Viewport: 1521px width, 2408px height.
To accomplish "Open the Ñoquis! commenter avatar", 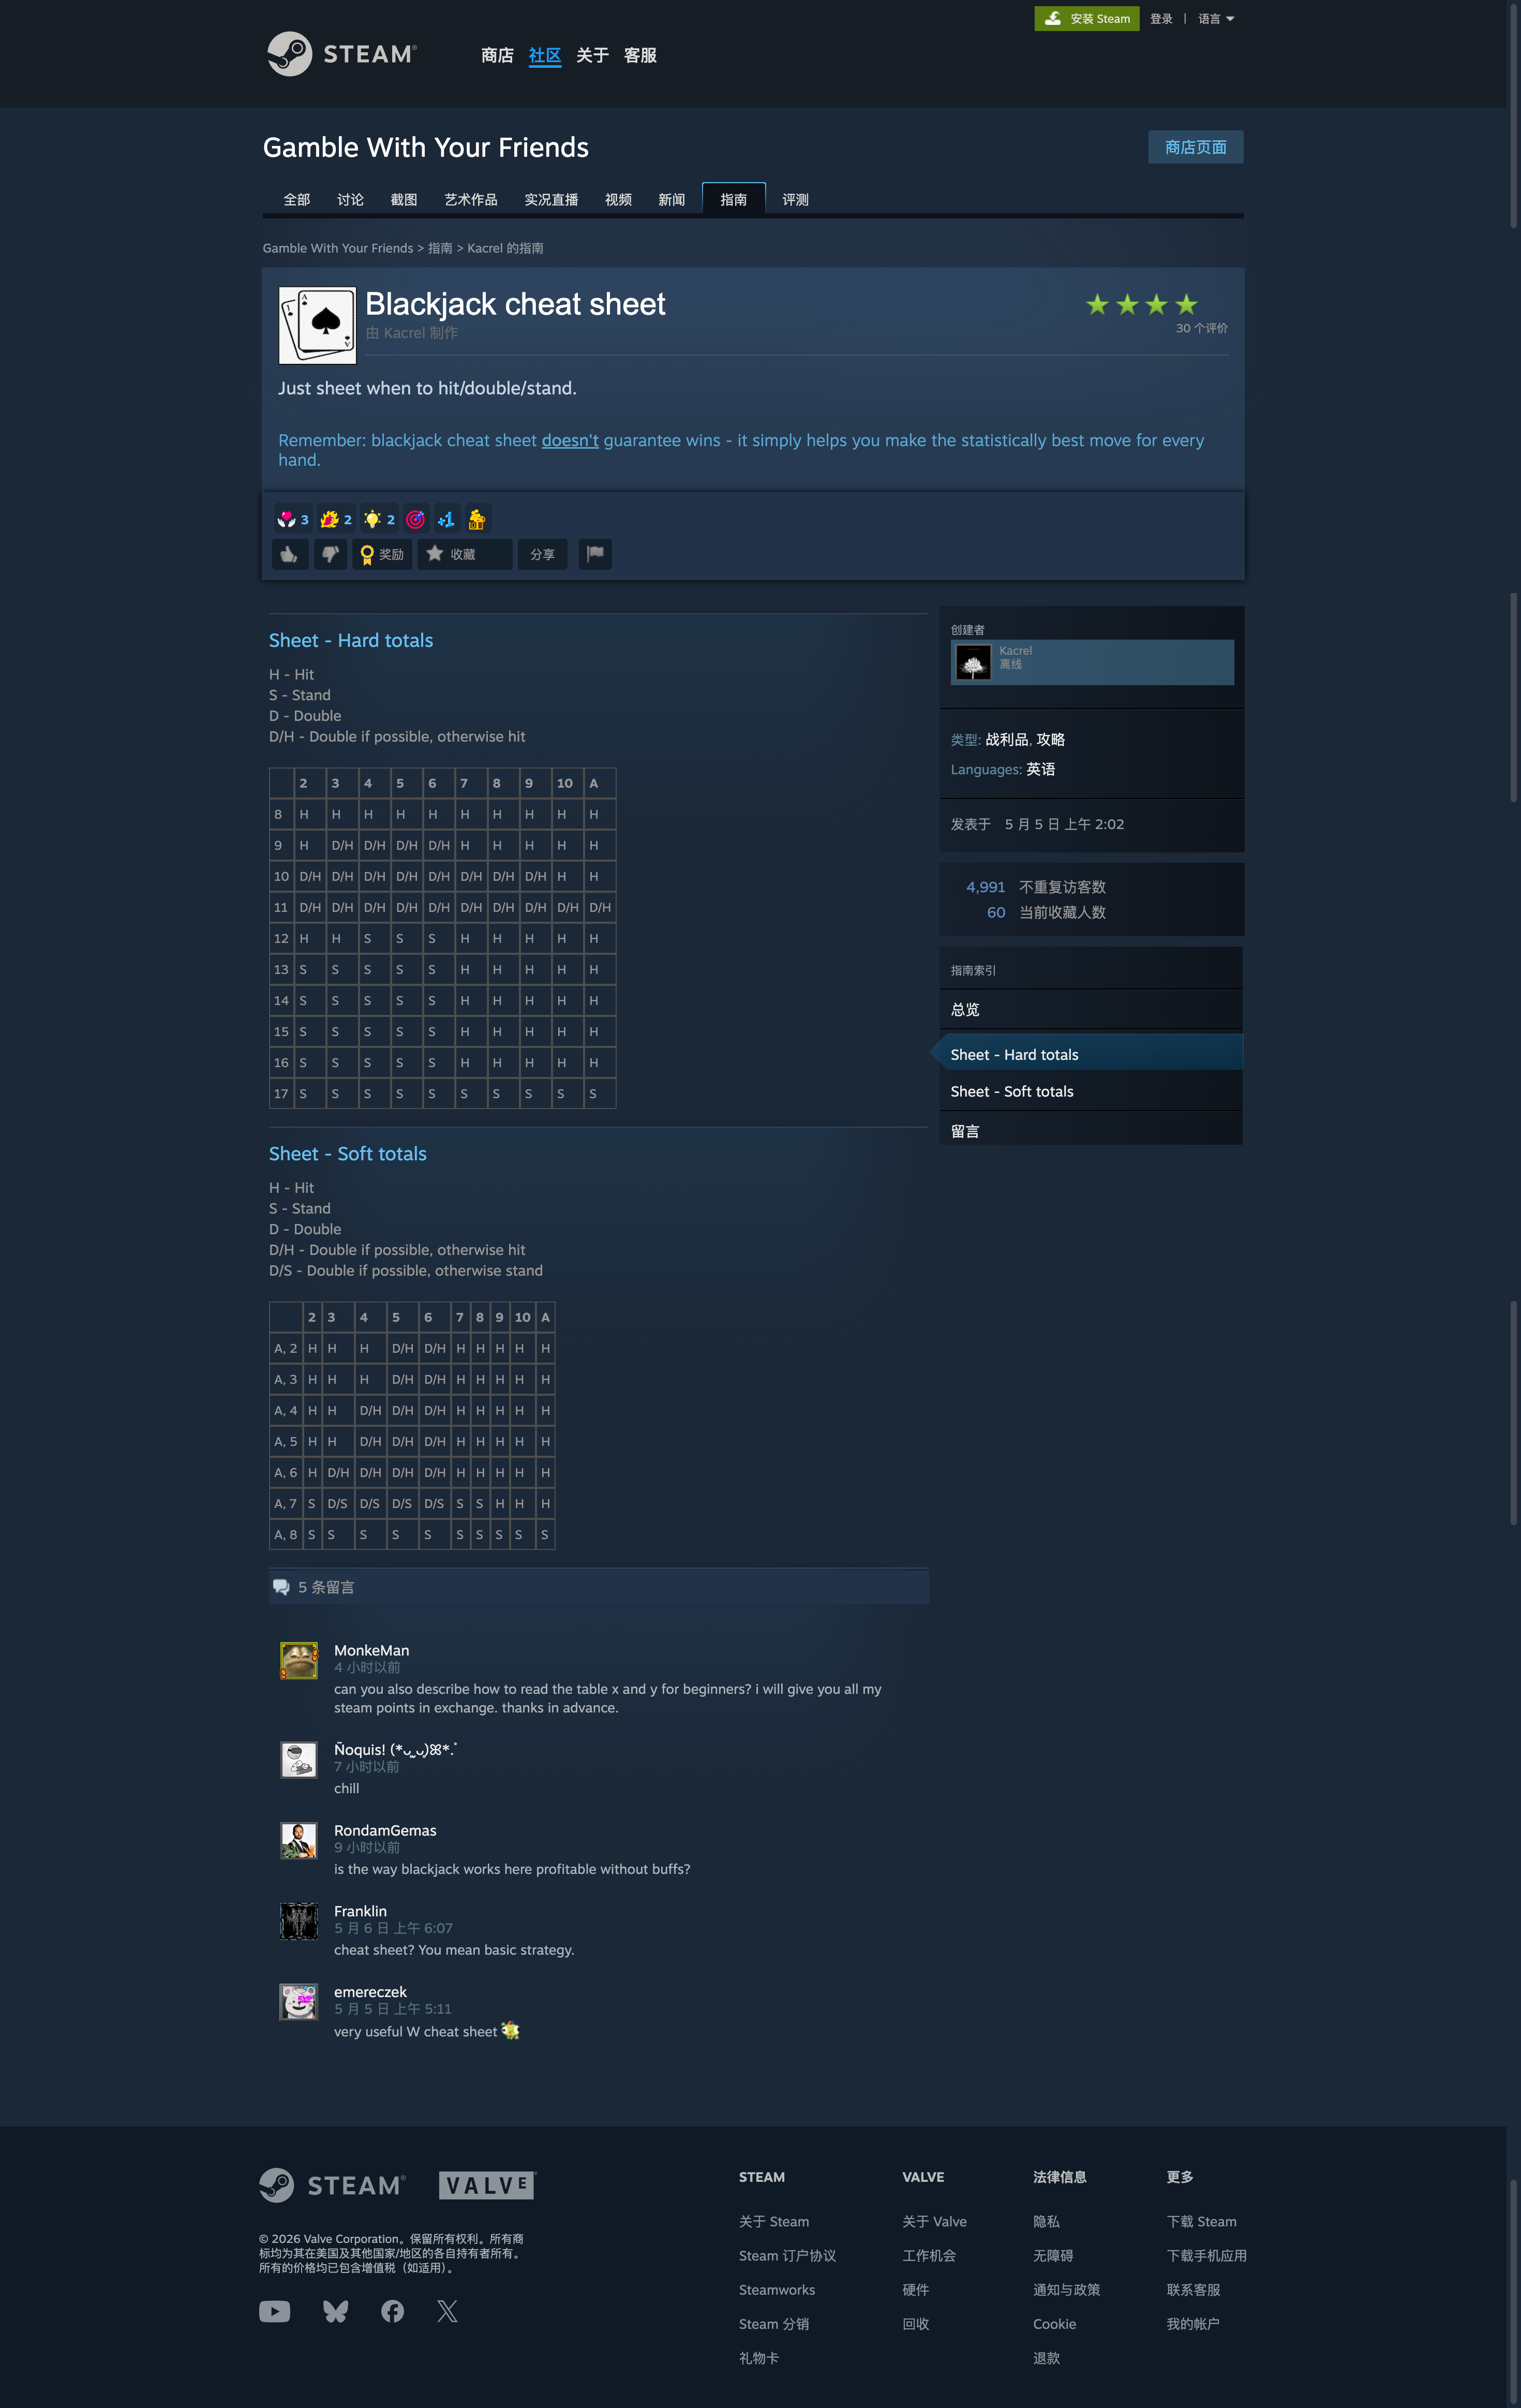I will pos(299,1760).
